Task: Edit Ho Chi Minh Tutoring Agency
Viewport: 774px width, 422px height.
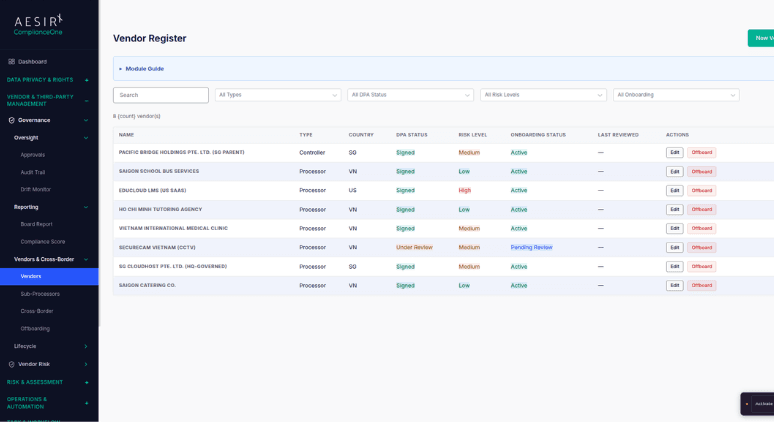Action: 675,210
